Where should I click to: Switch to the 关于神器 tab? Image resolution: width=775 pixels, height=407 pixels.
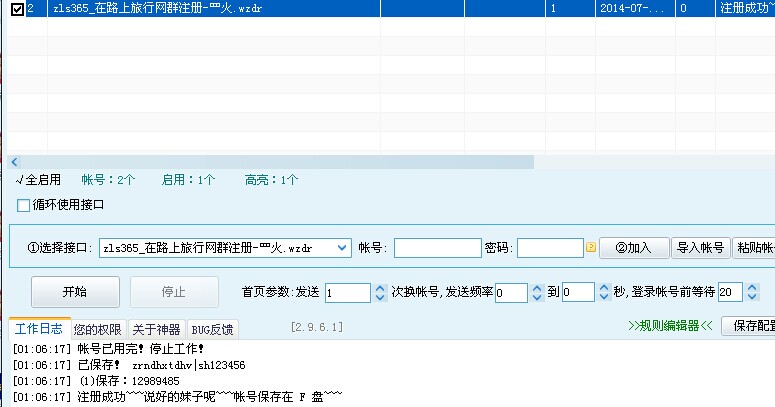156,330
